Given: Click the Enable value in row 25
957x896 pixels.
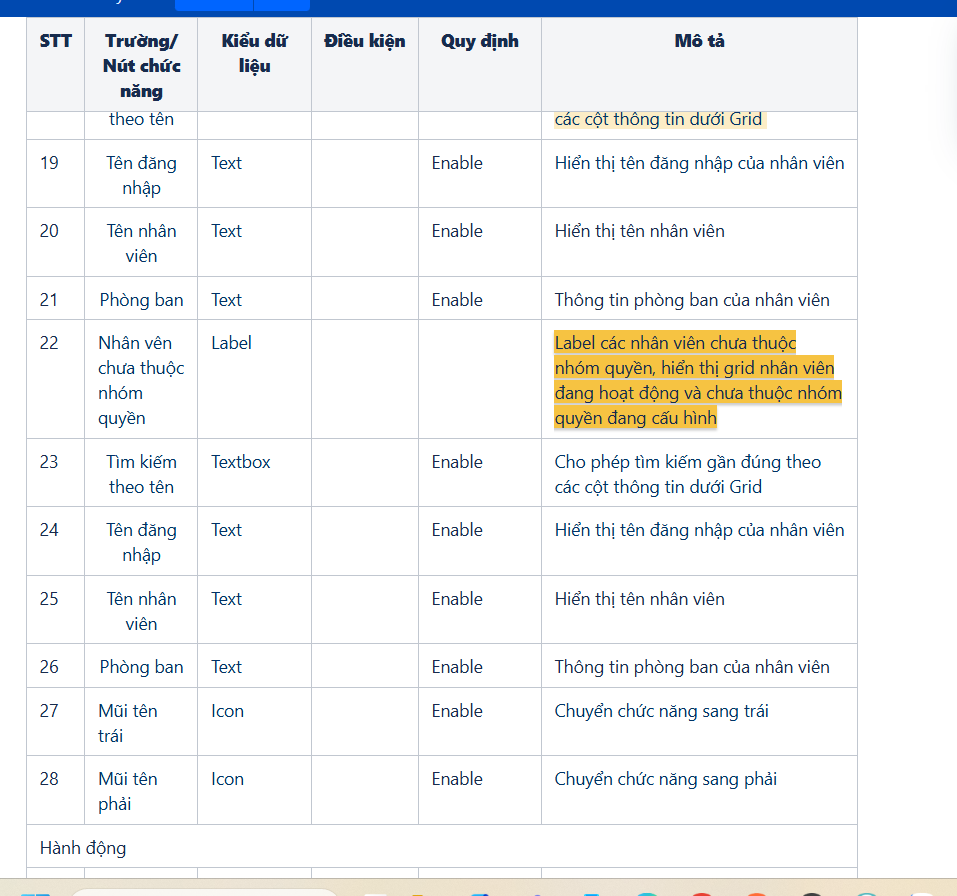Looking at the screenshot, I should coord(457,599).
